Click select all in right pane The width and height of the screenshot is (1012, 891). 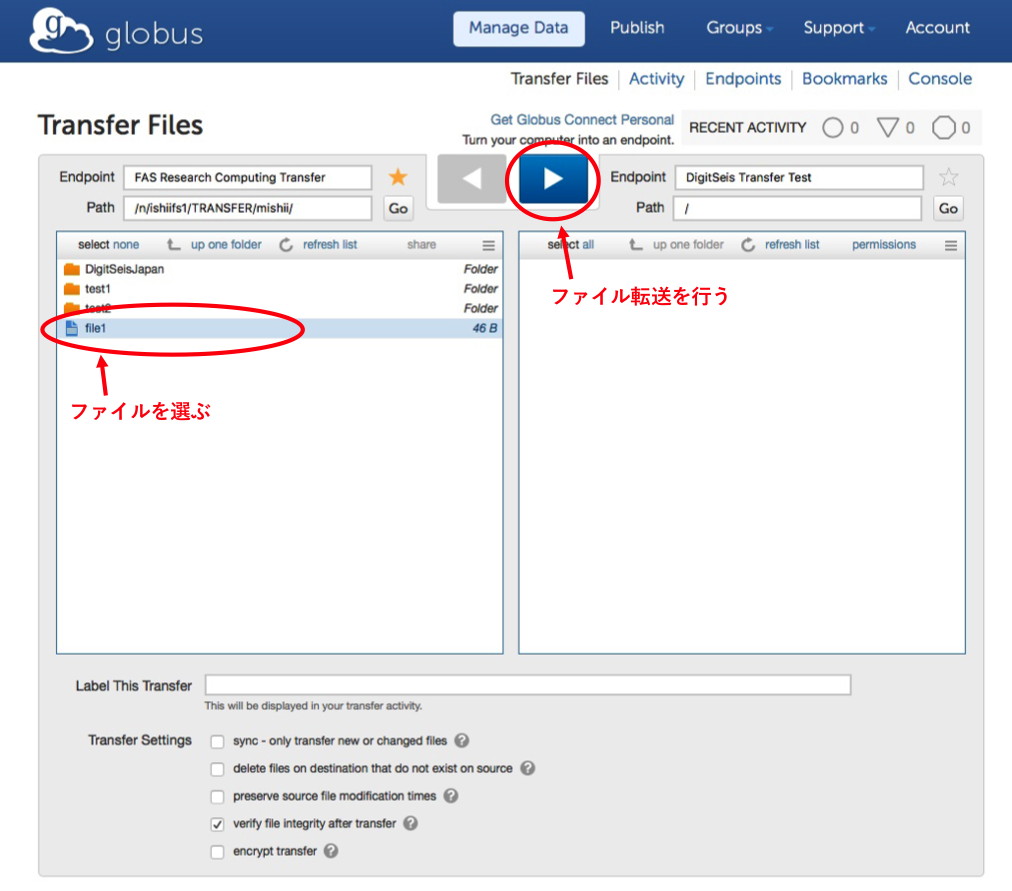coord(571,245)
